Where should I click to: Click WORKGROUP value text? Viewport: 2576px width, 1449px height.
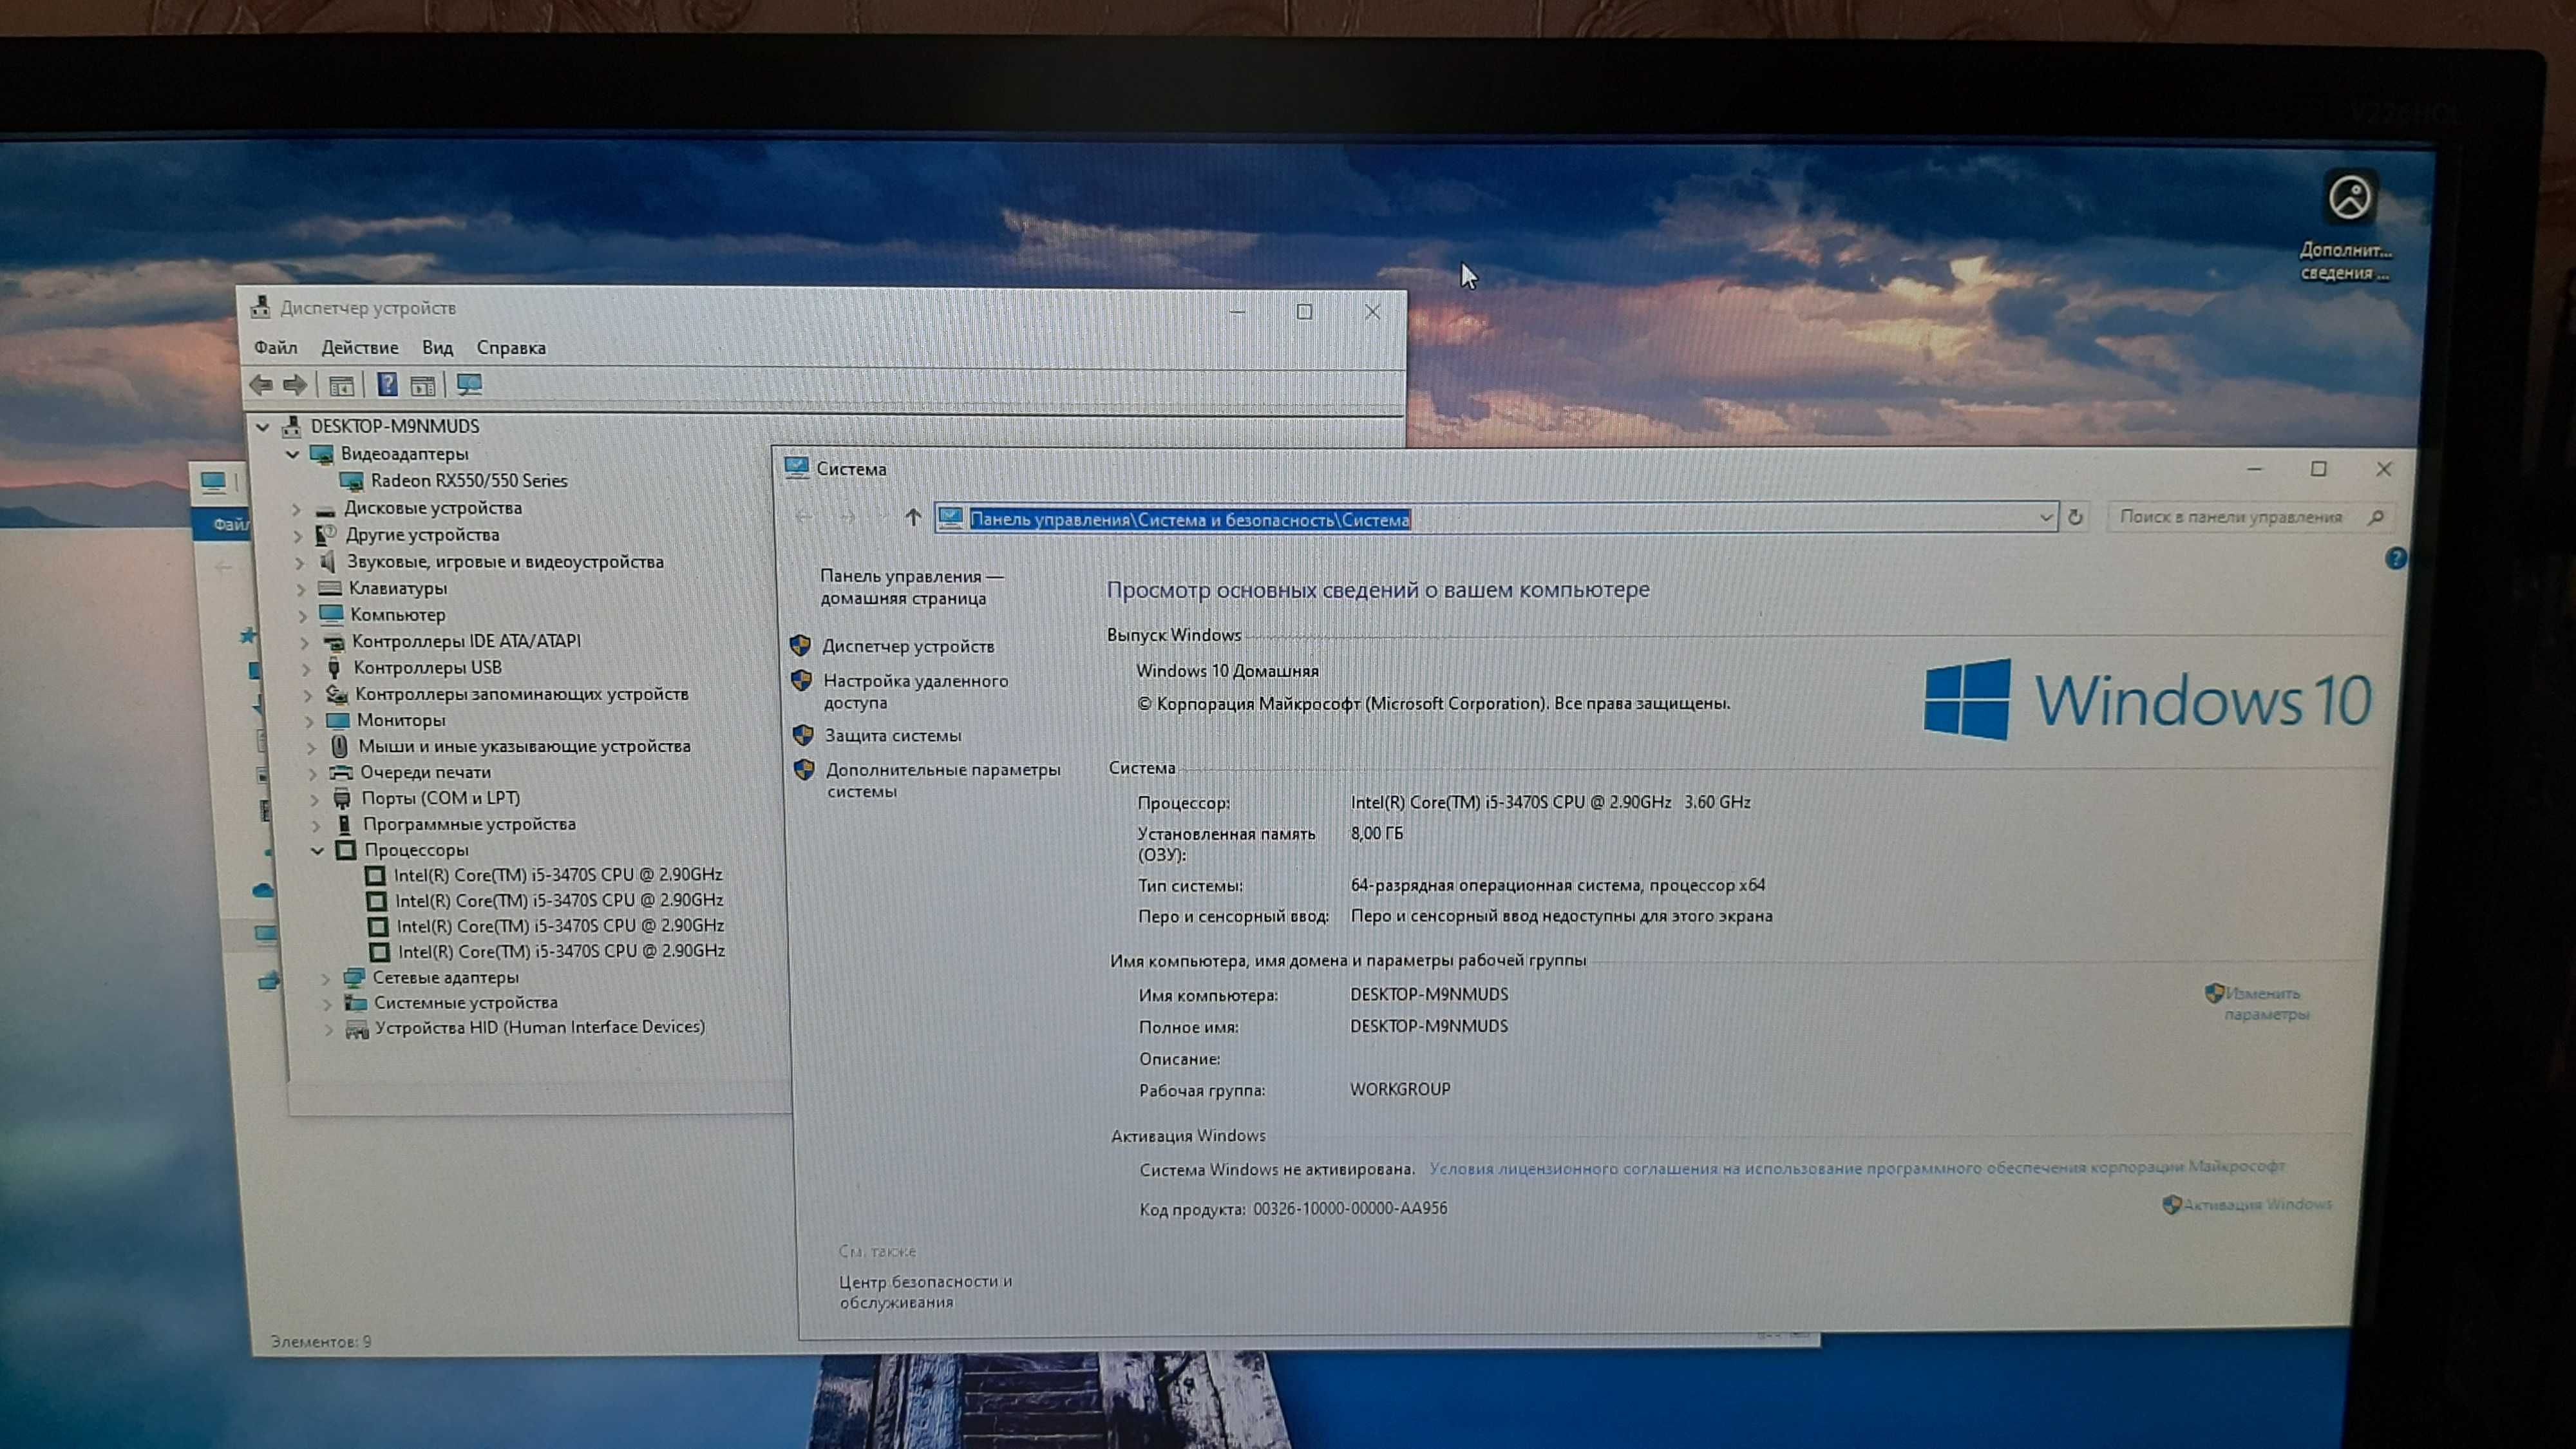click(1400, 1089)
